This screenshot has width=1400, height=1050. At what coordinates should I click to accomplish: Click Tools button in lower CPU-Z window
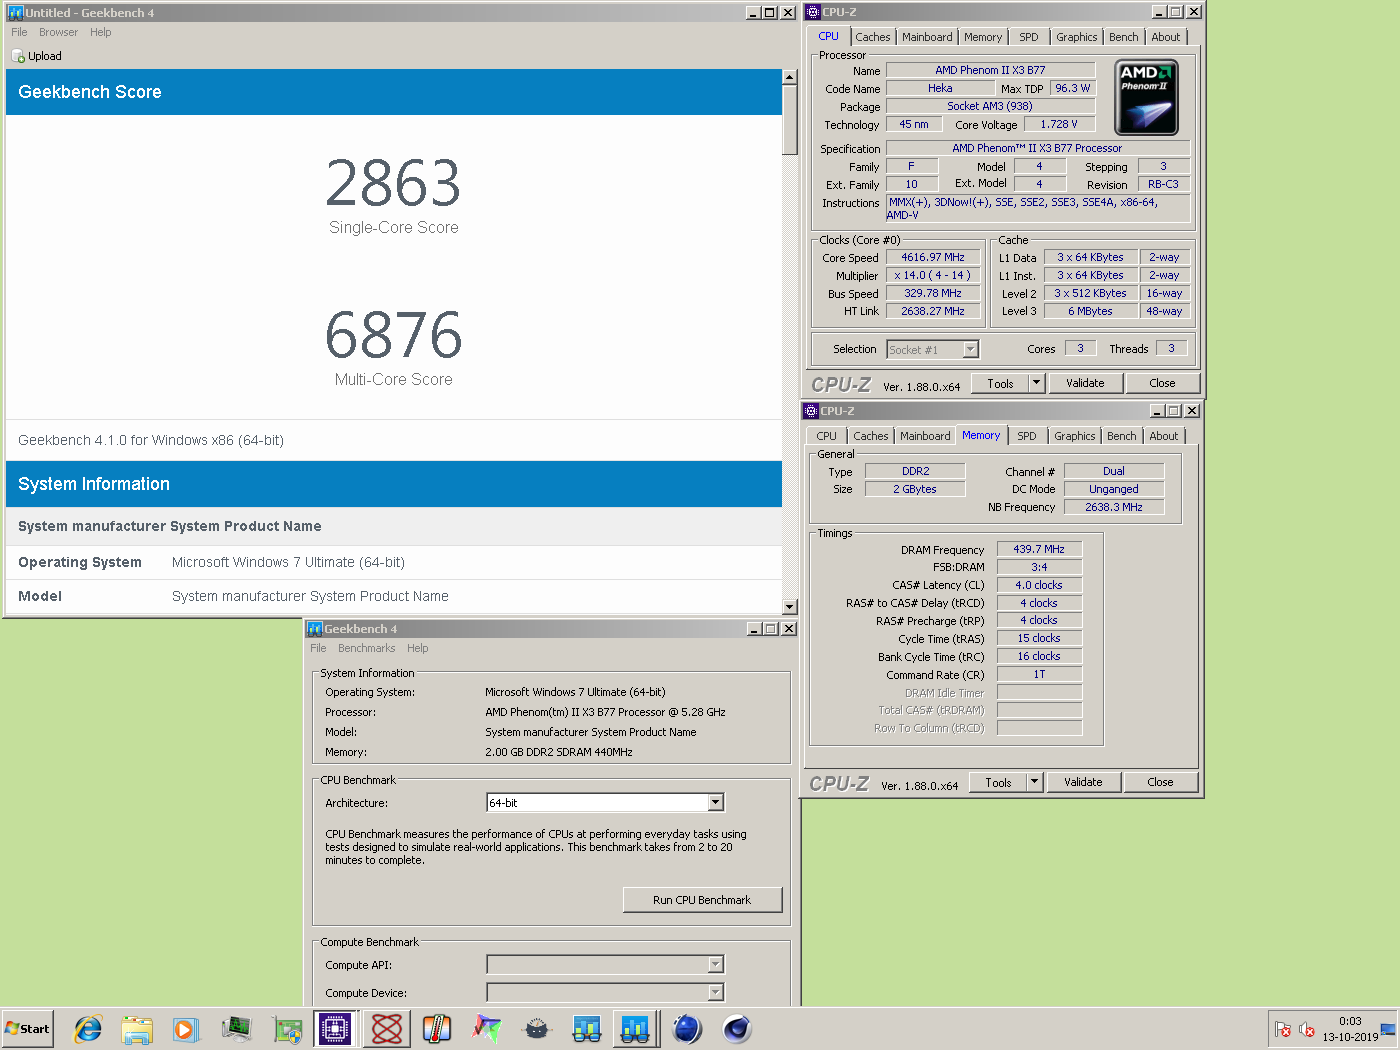tap(998, 782)
